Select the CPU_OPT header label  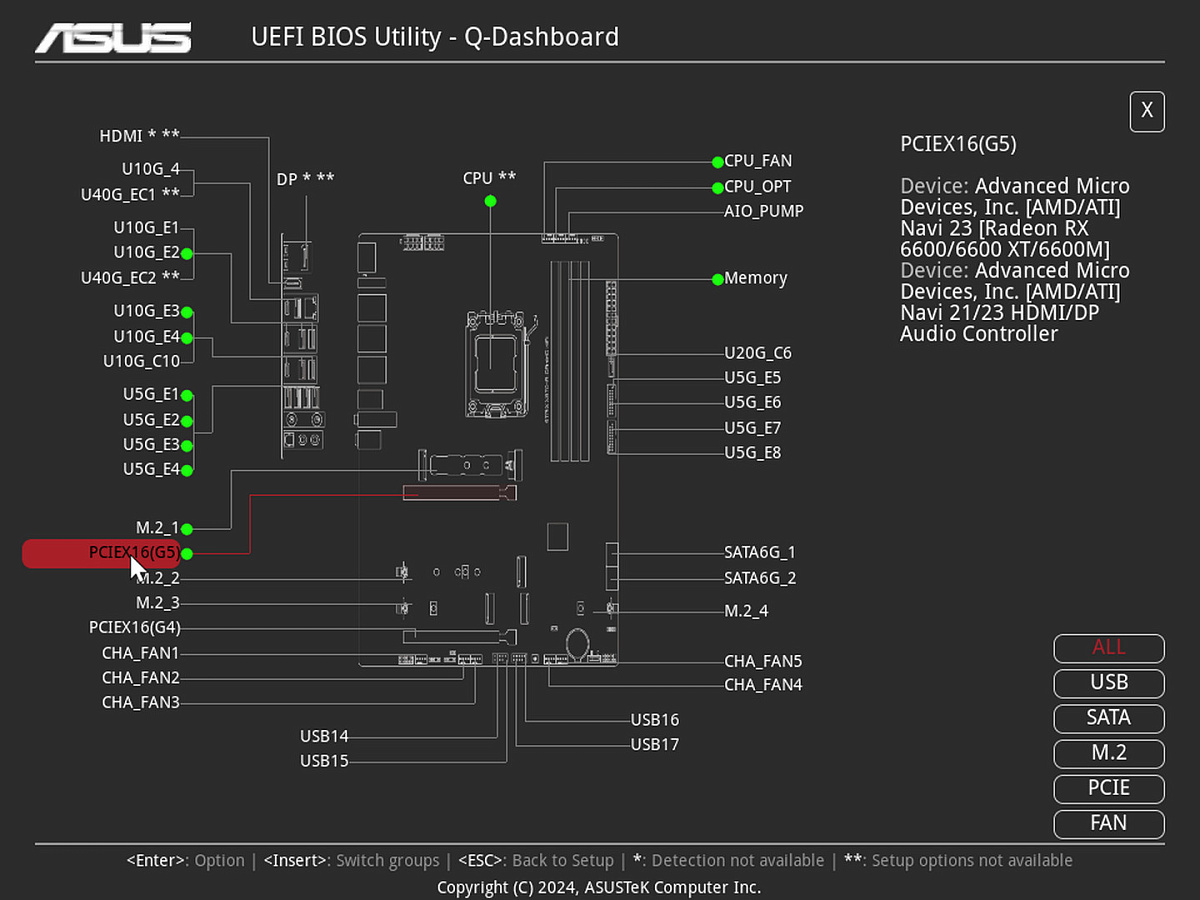[758, 187]
